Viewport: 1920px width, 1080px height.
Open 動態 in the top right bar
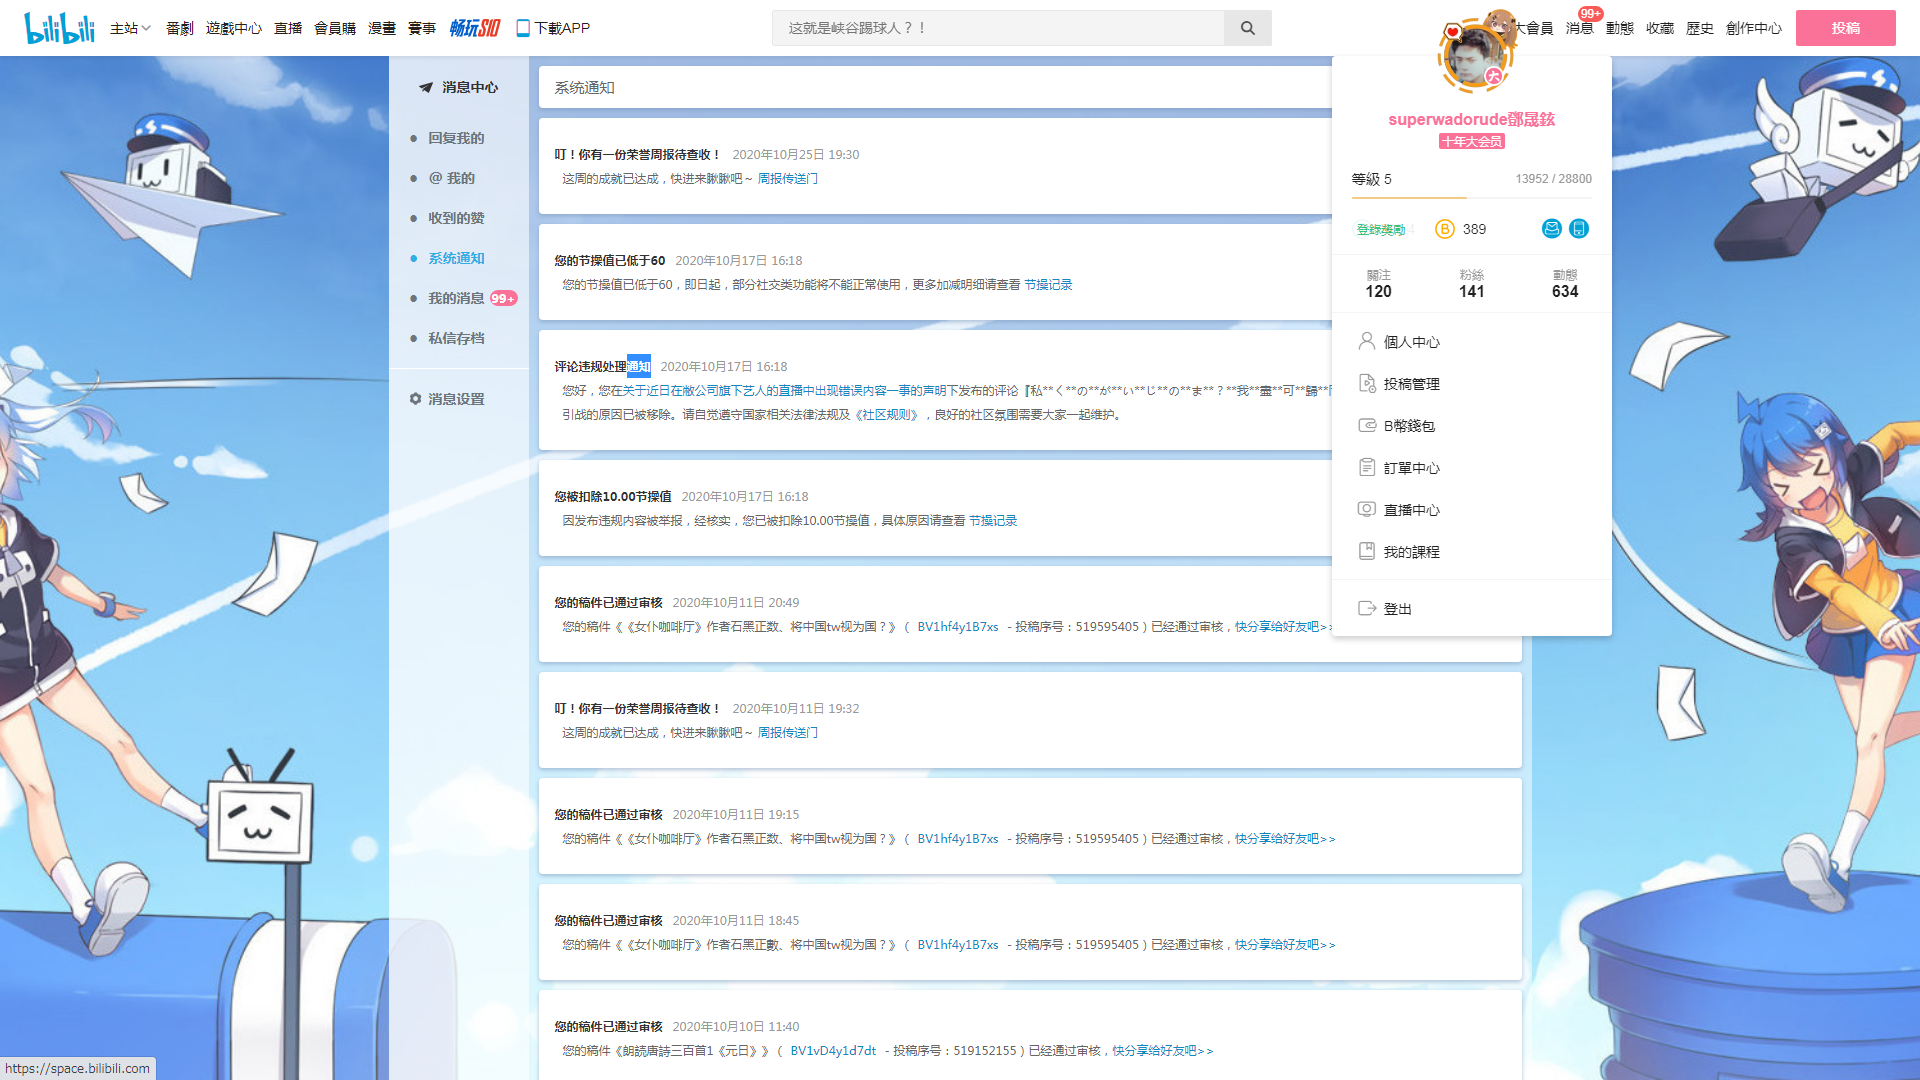point(1620,28)
